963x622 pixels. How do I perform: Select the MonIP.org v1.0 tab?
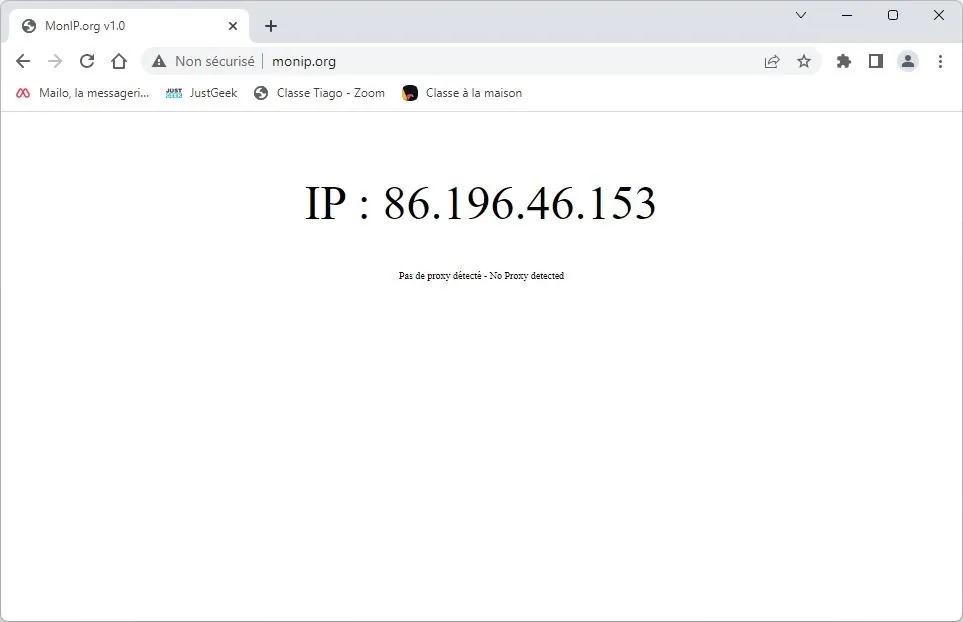point(130,26)
